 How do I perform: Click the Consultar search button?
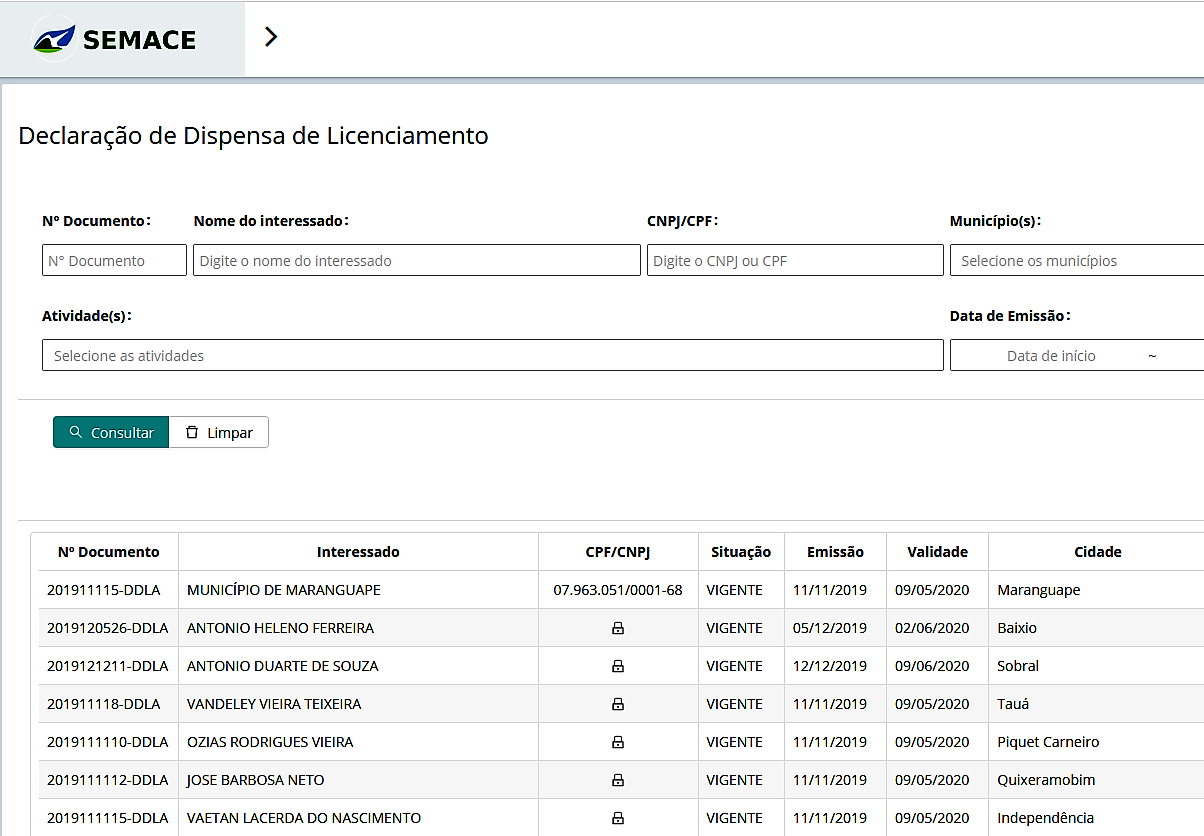111,432
